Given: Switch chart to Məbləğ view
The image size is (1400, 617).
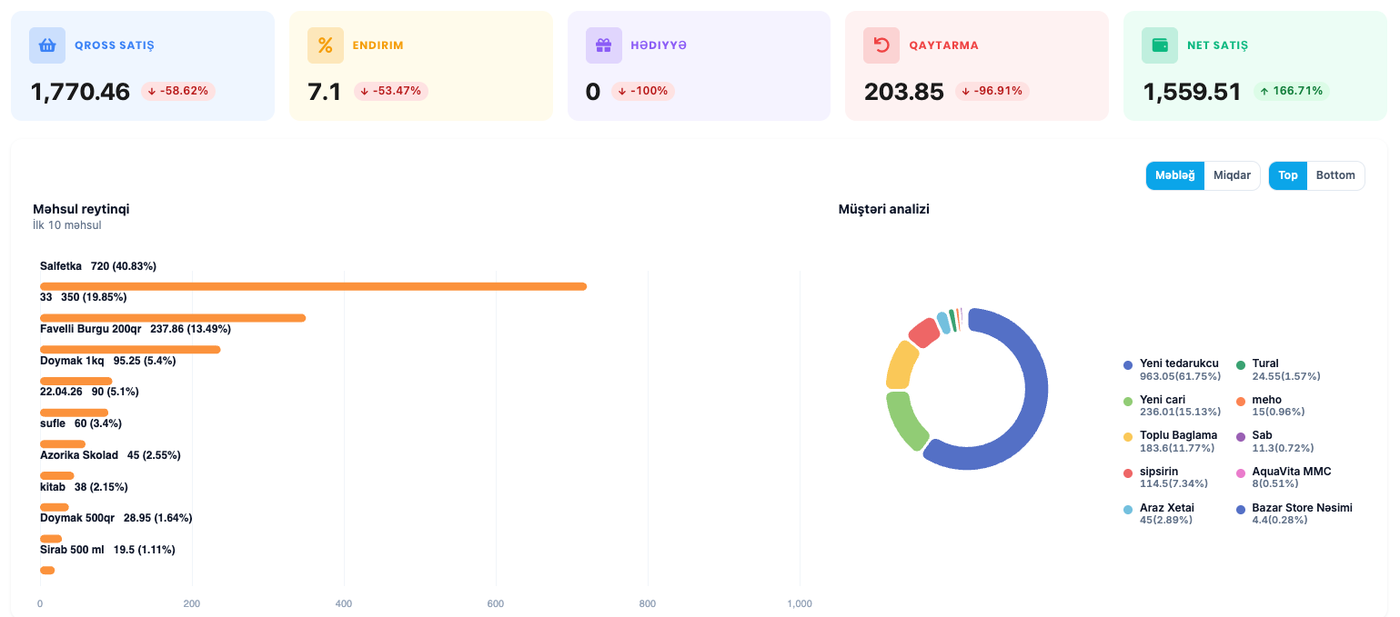Looking at the screenshot, I should click(1175, 175).
